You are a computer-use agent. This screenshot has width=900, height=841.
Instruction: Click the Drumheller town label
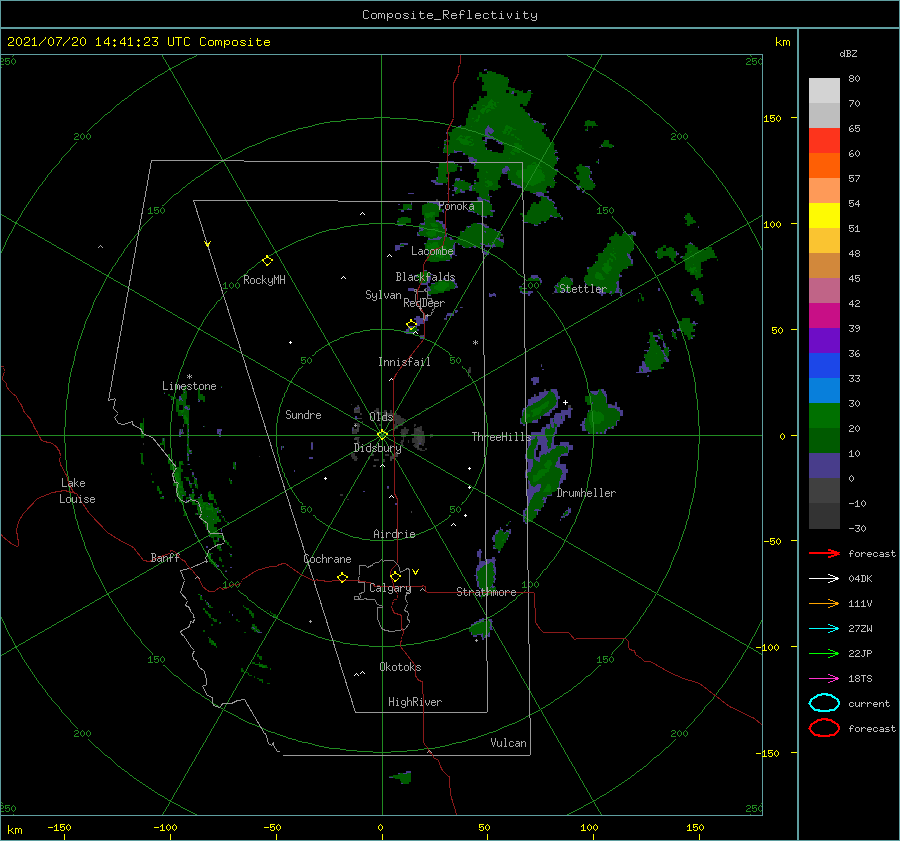click(586, 493)
